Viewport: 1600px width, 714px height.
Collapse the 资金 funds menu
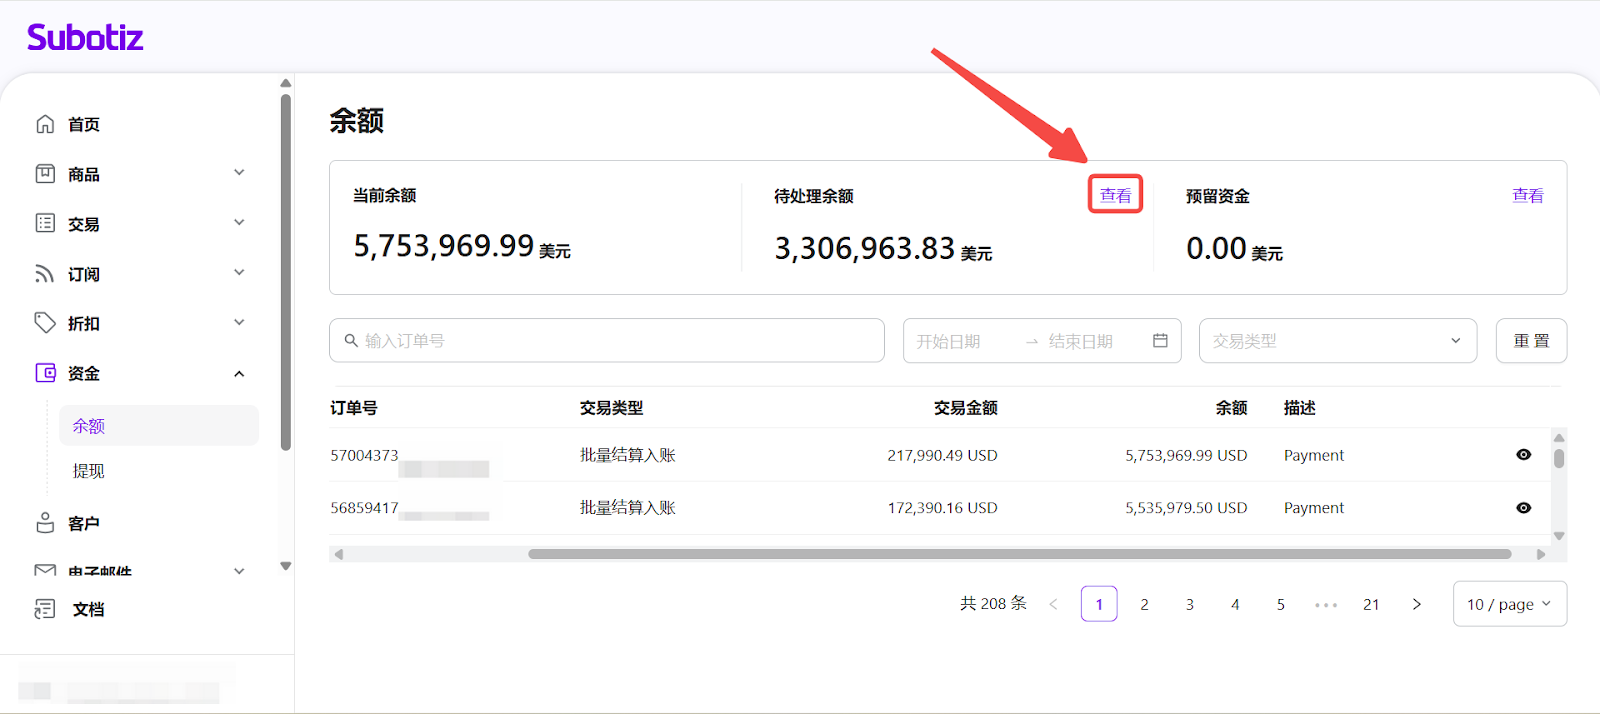point(239,374)
